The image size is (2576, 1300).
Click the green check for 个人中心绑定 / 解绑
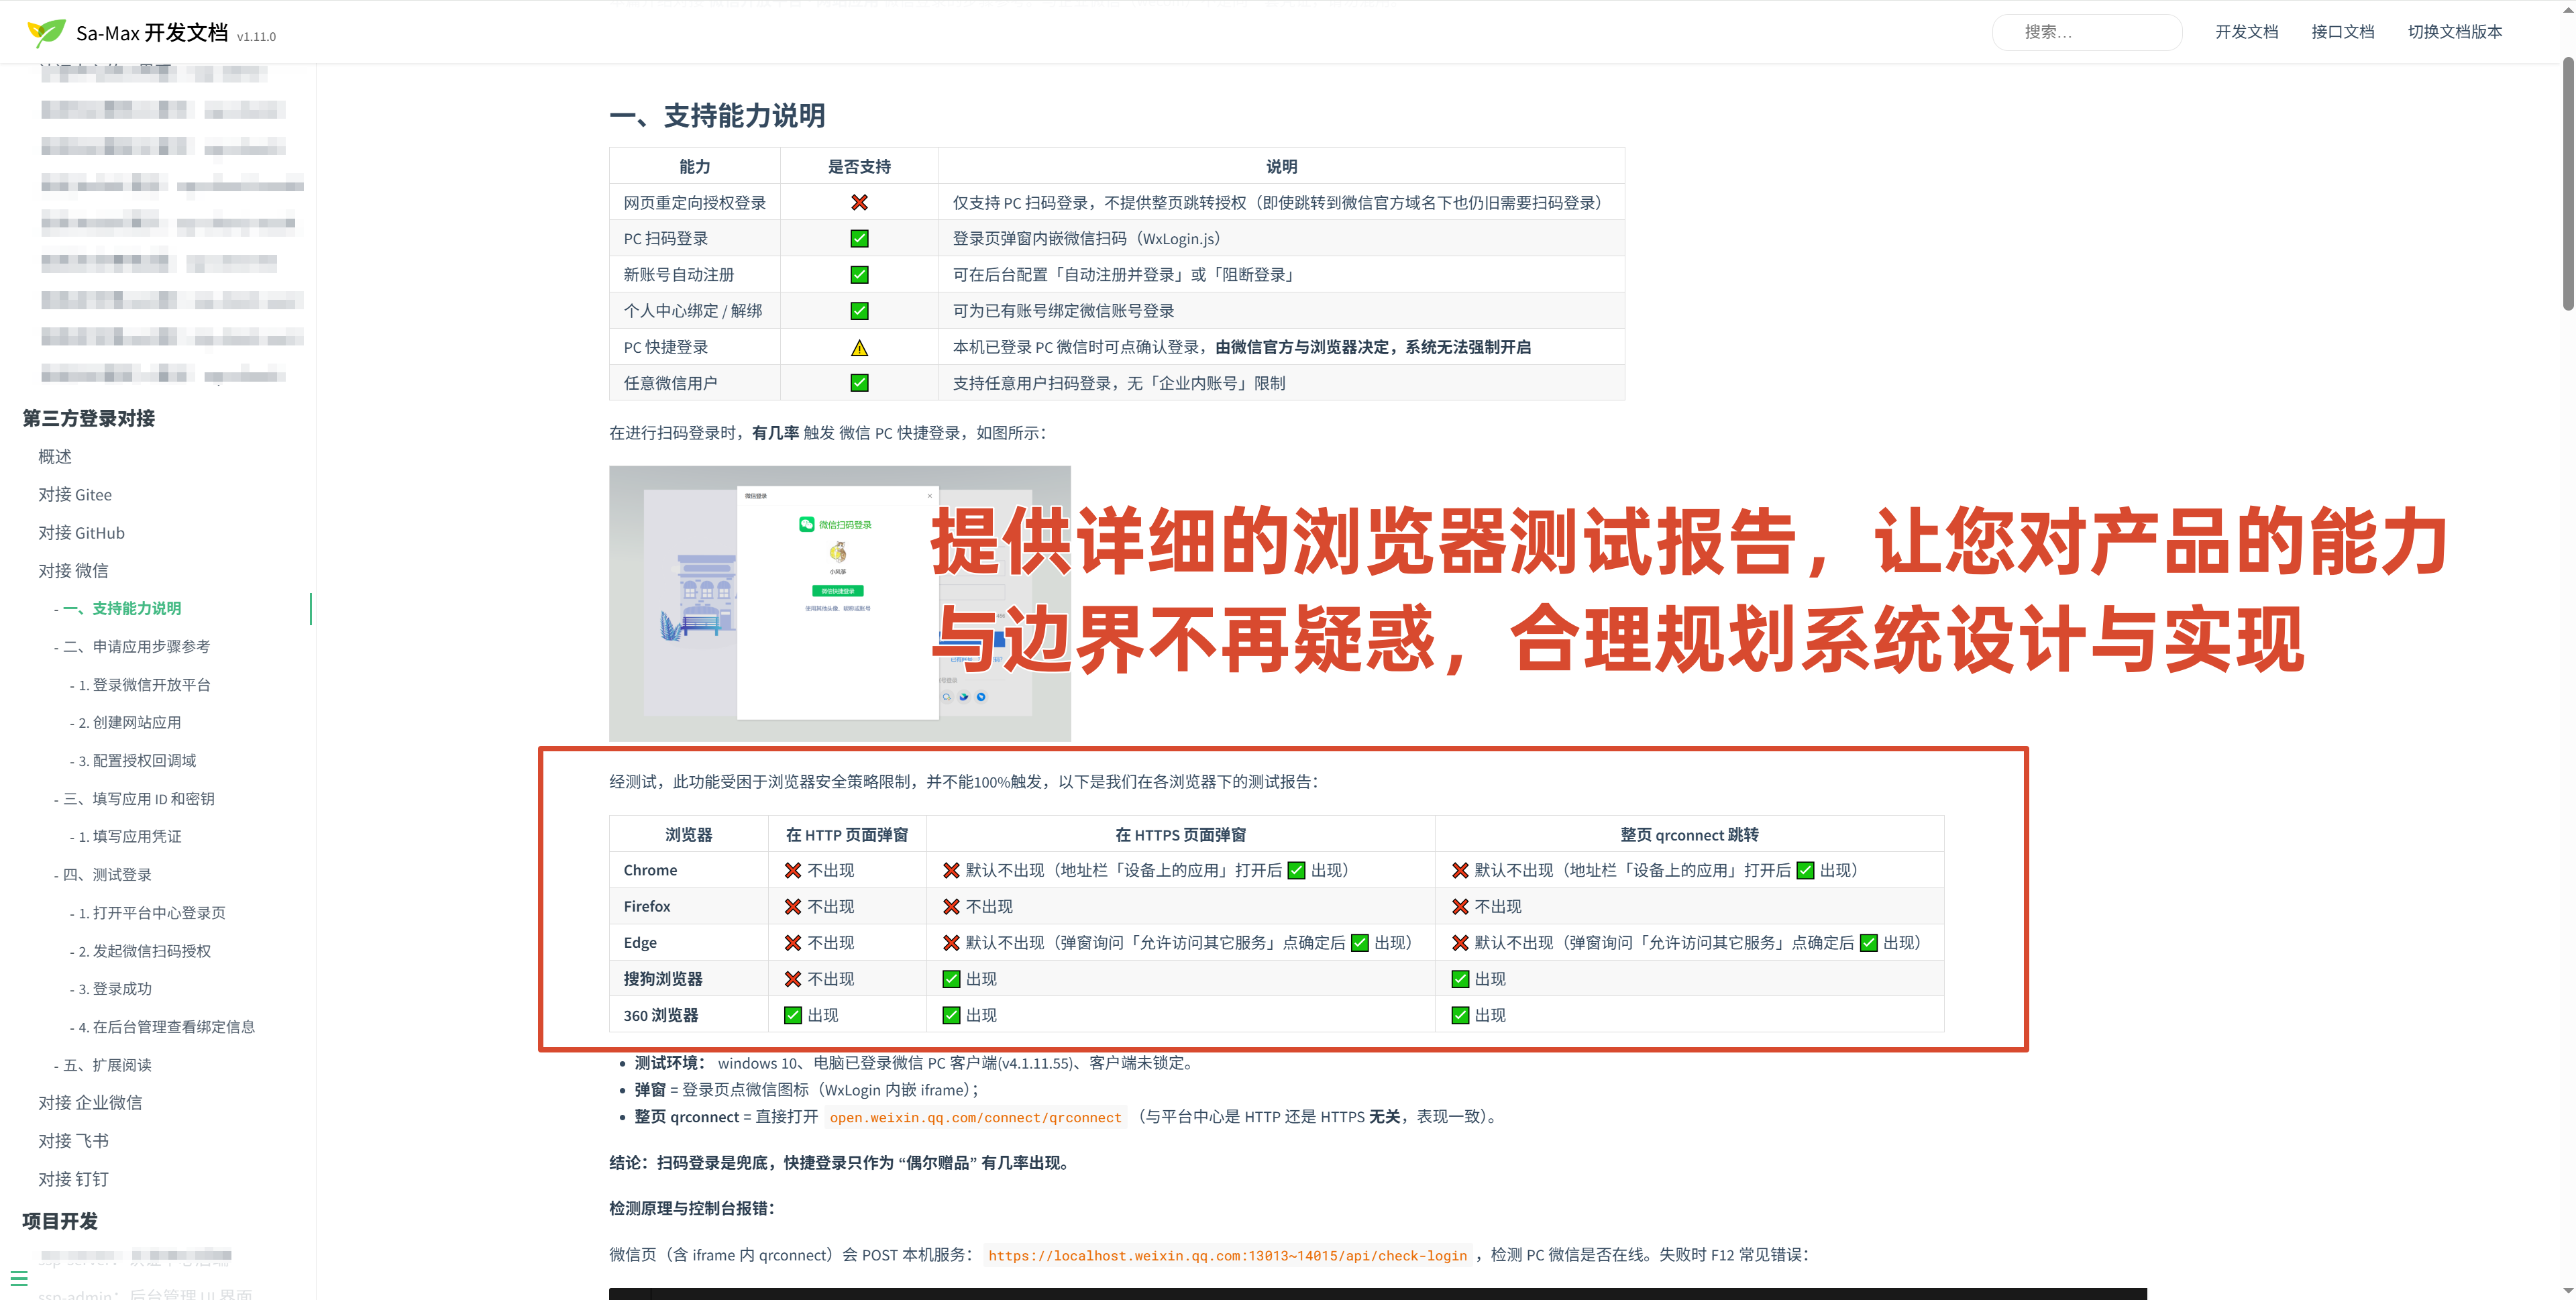pos(859,310)
